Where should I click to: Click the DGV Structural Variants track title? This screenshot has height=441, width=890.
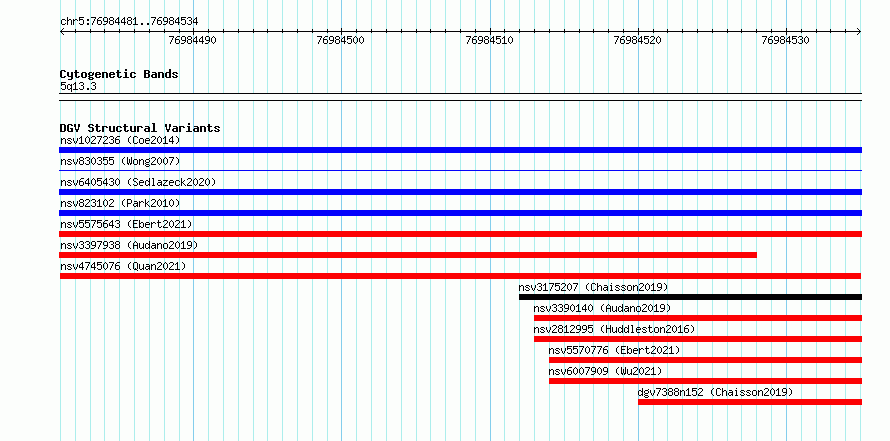(x=140, y=128)
